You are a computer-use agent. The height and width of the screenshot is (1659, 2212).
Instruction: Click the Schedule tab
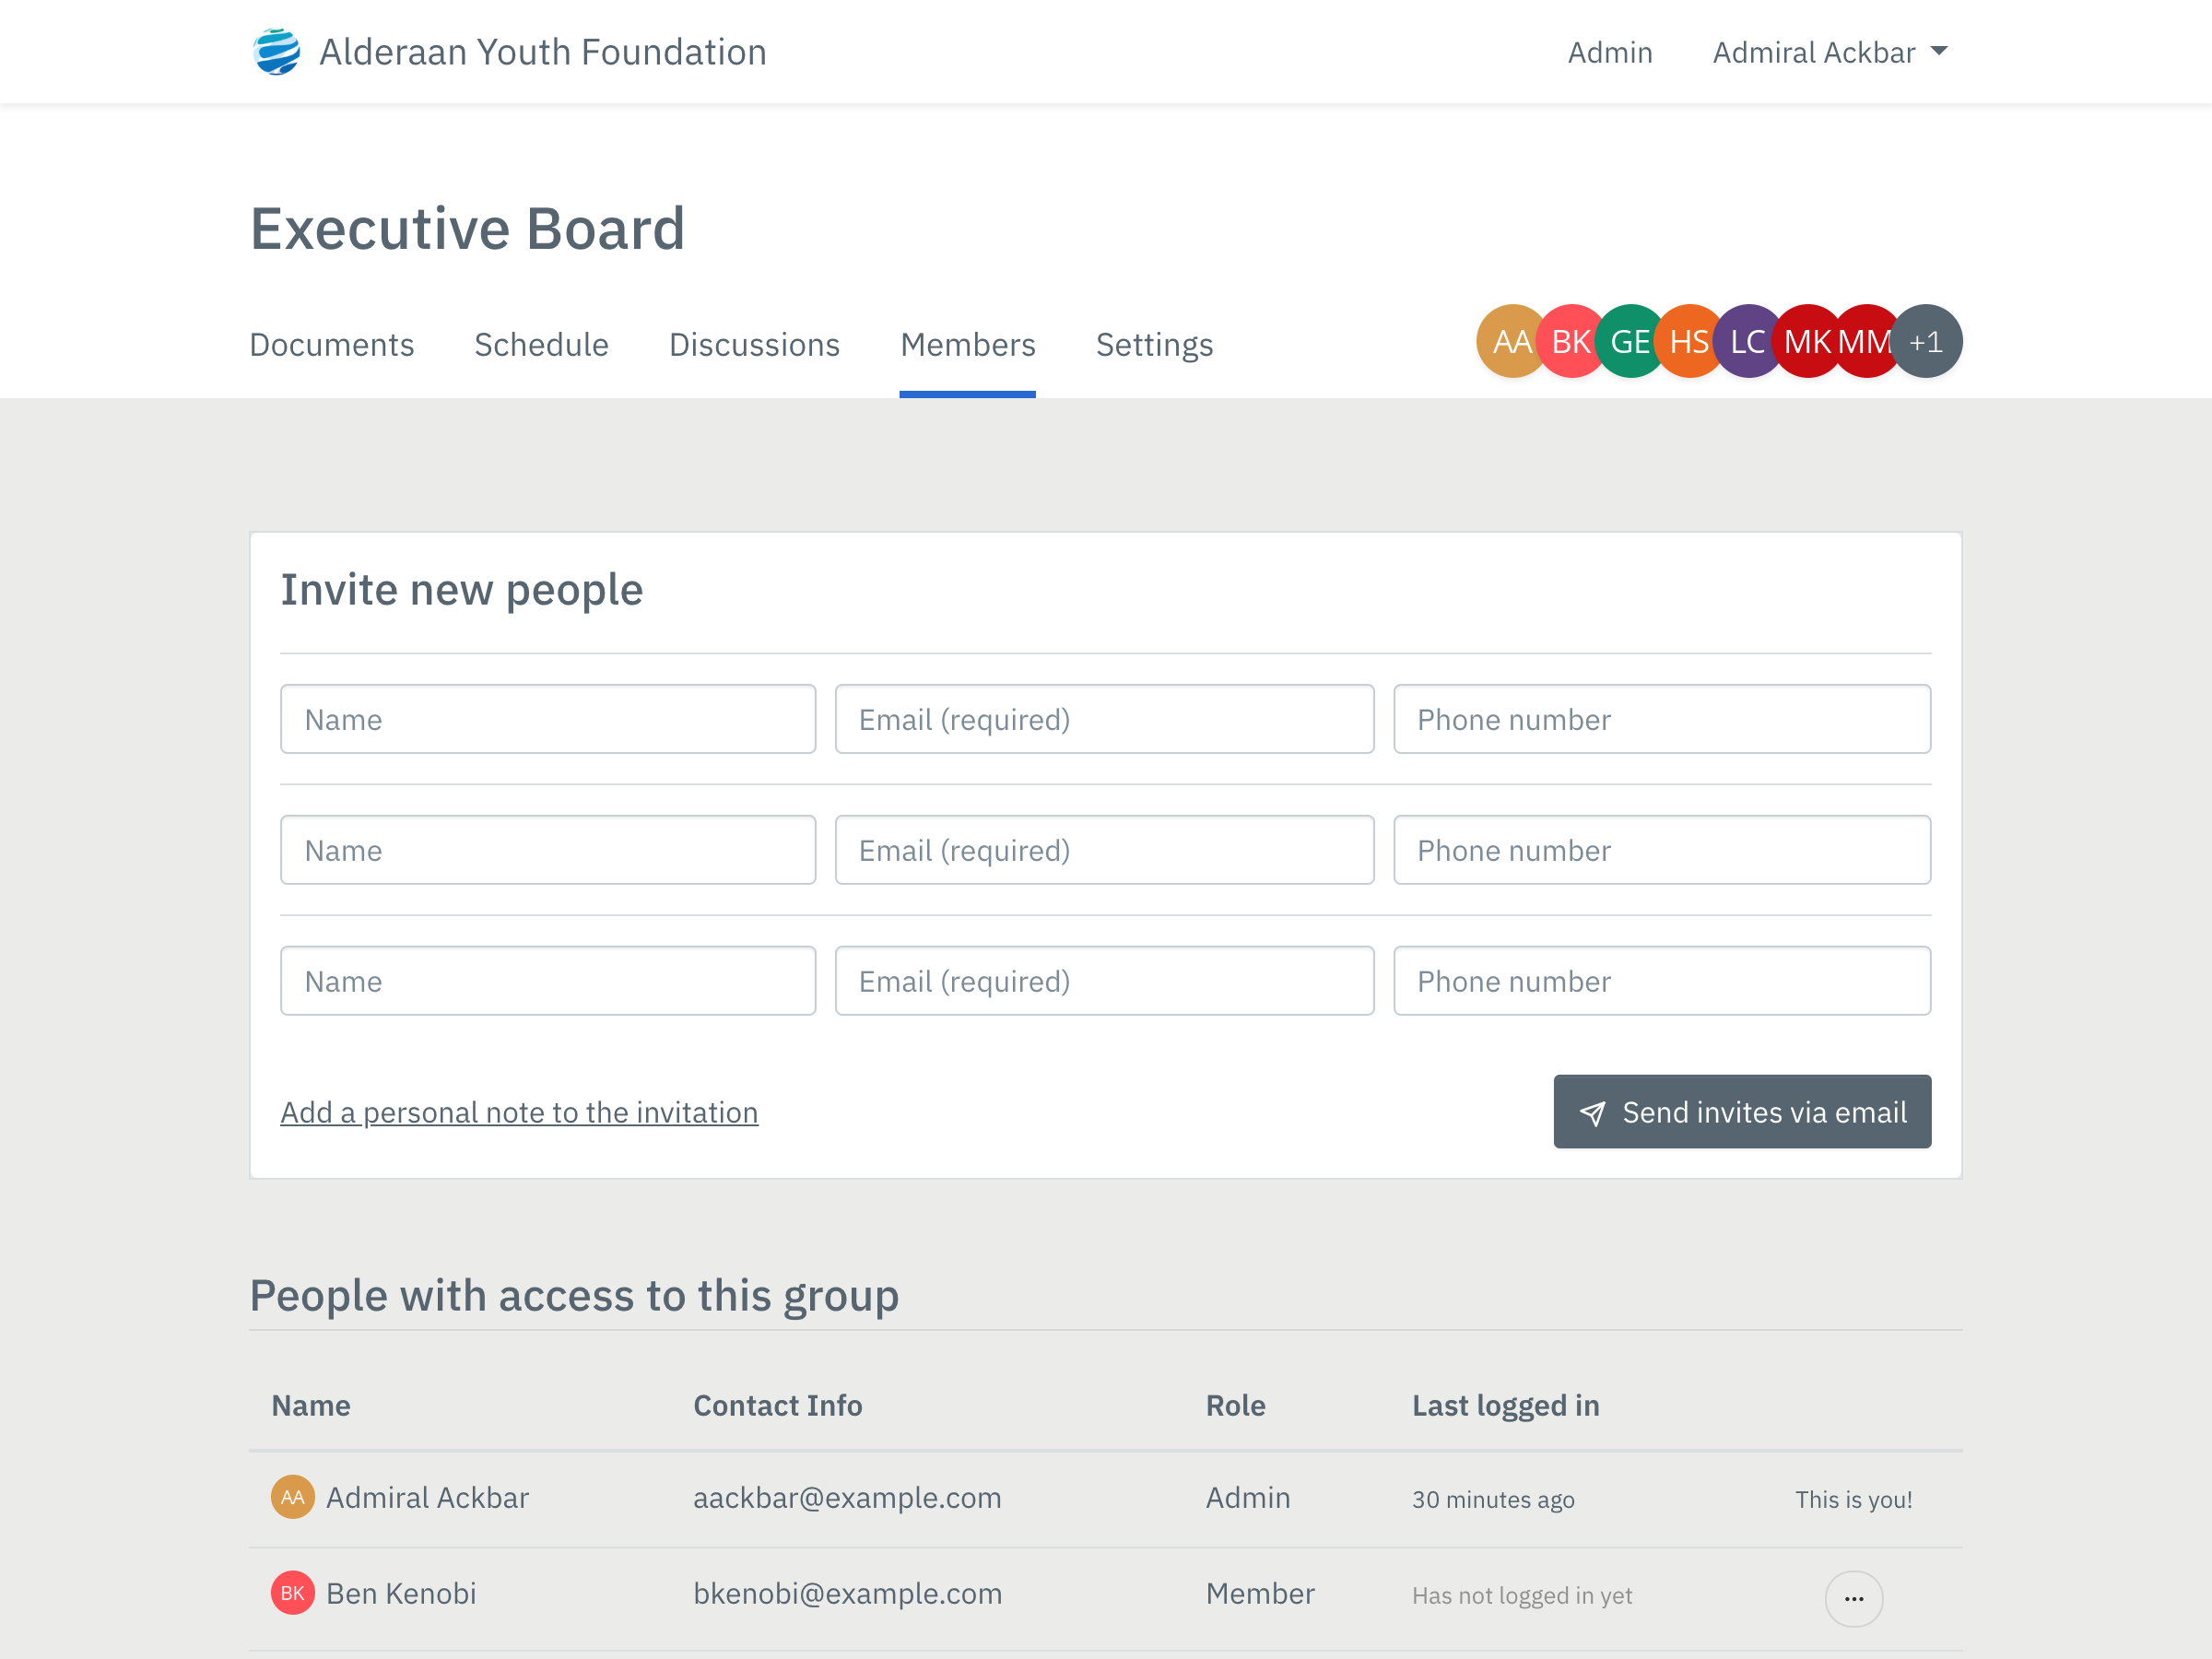point(542,343)
